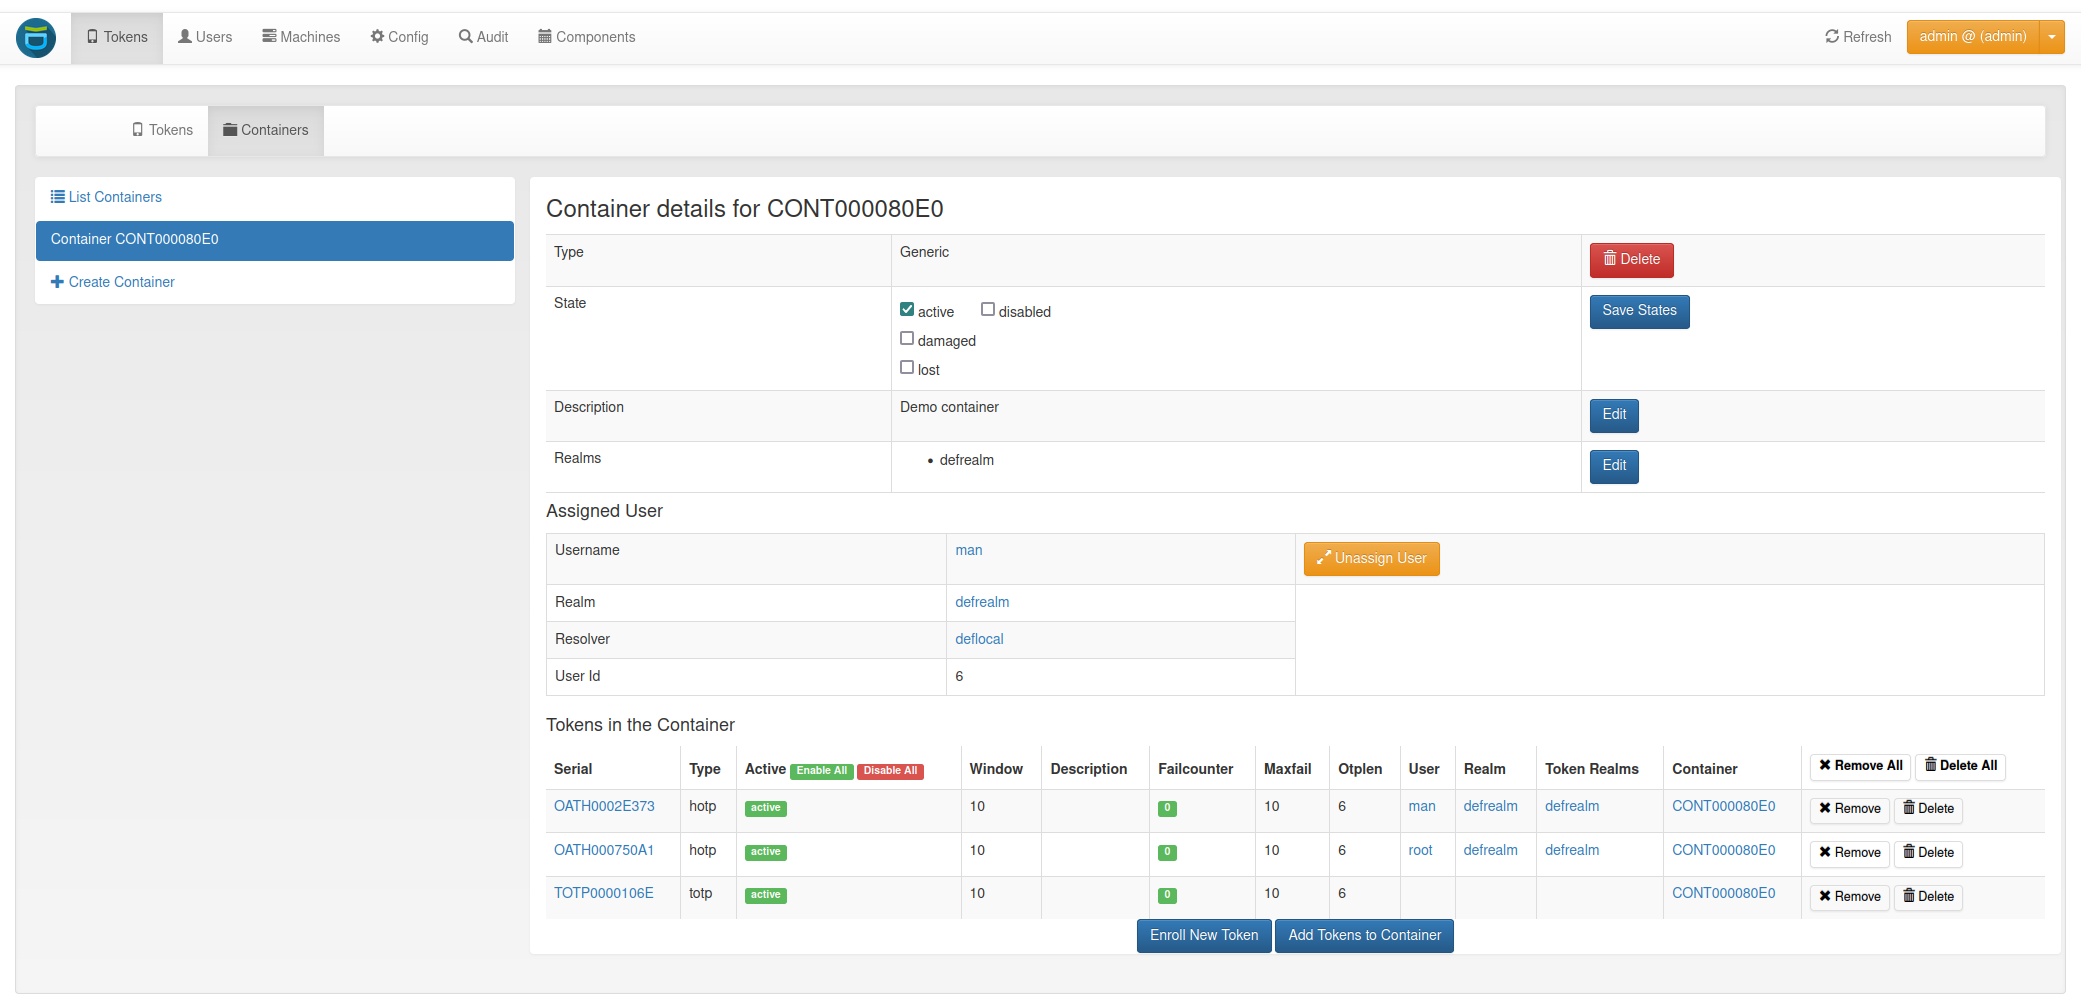Open the Config gear menu
Image resolution: width=2081 pixels, height=1007 pixels.
[399, 37]
